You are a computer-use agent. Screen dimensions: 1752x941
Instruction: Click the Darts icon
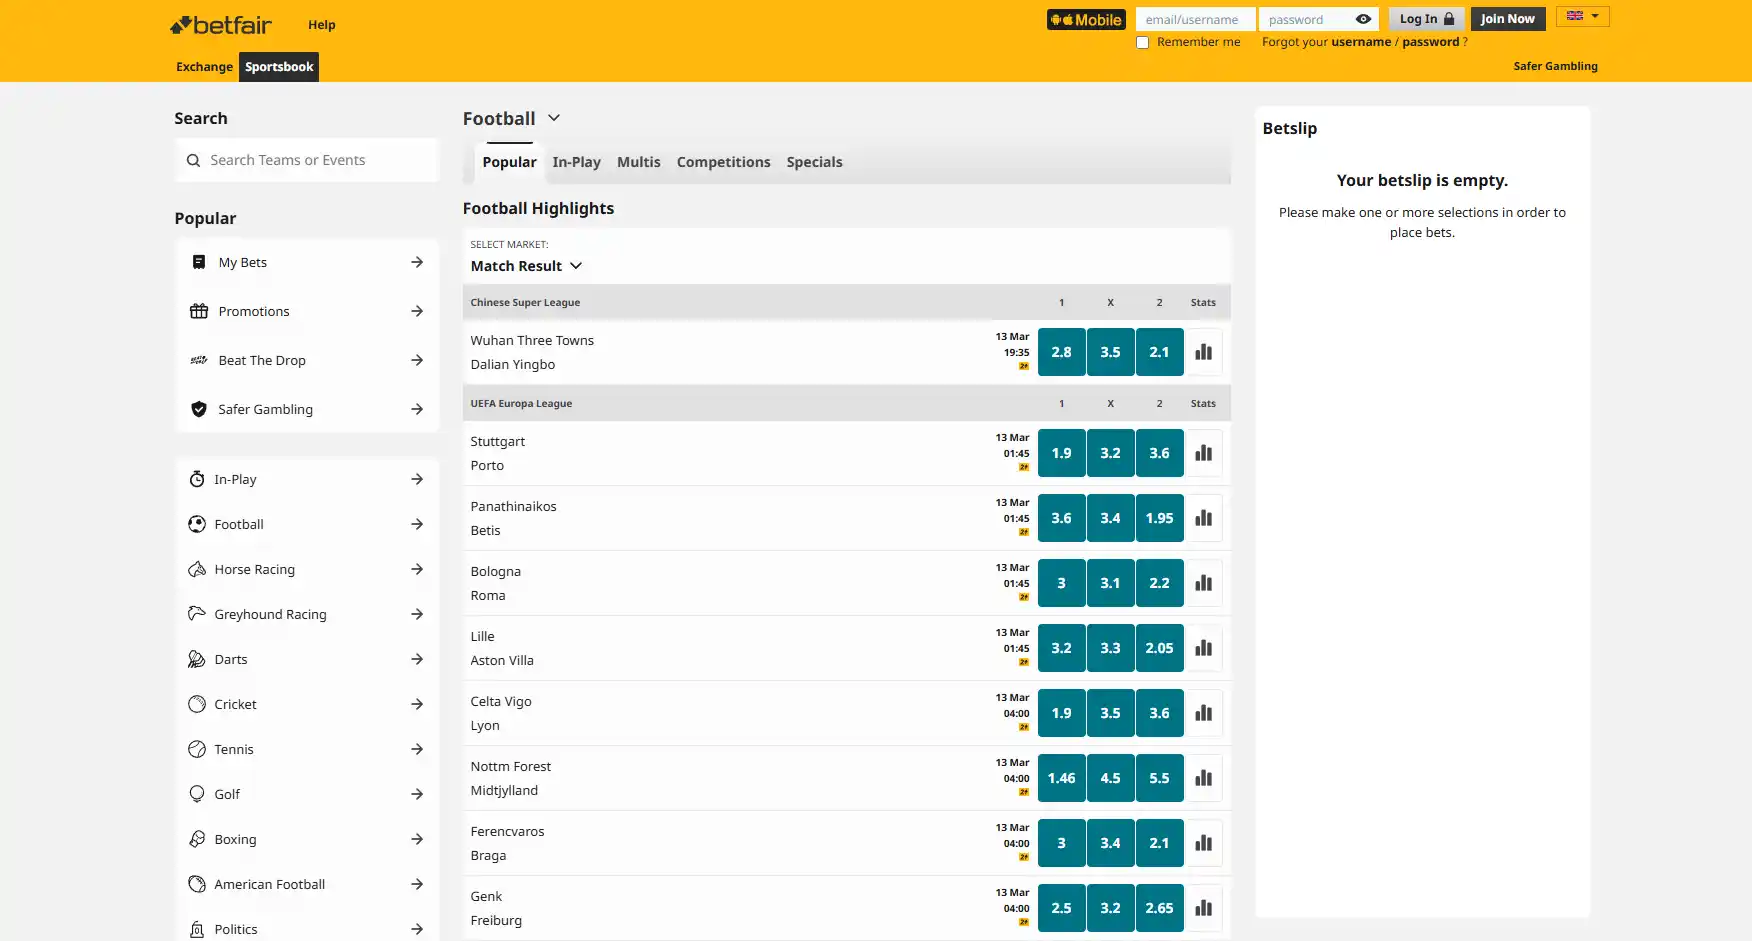point(197,659)
